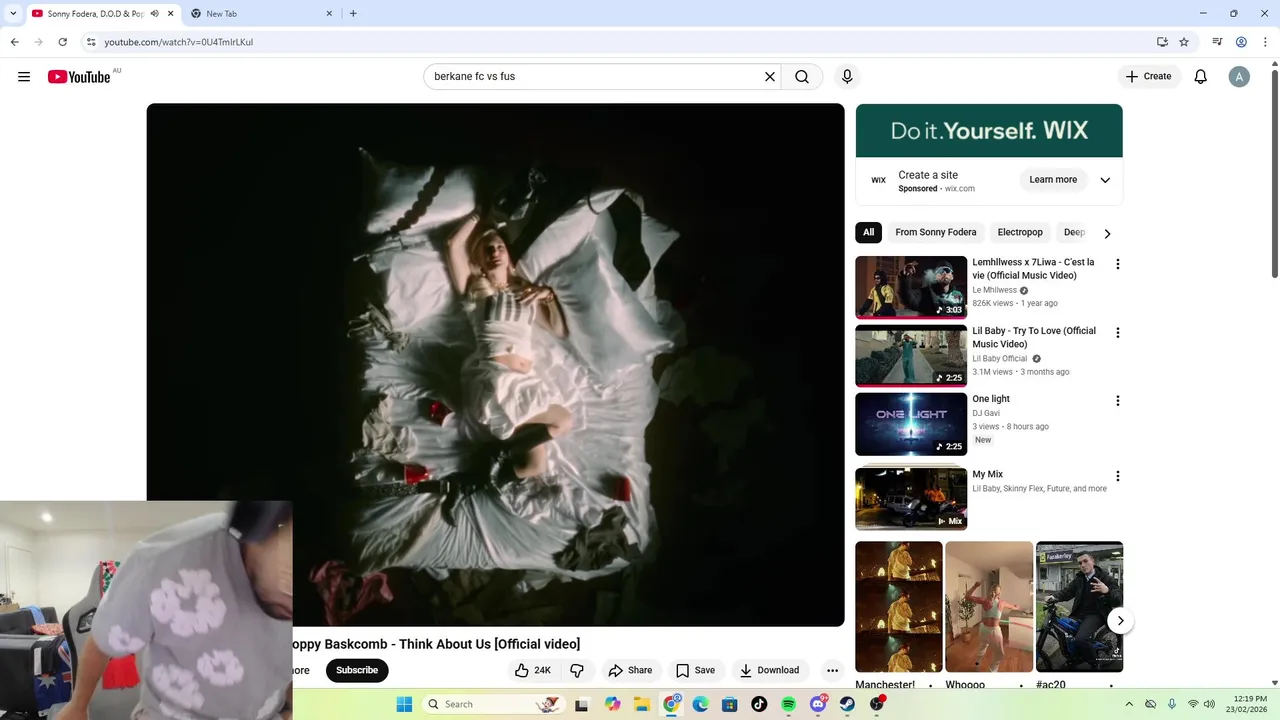Screen dimensions: 1280x720
Task: Go back in browser history
Action: [x=14, y=42]
